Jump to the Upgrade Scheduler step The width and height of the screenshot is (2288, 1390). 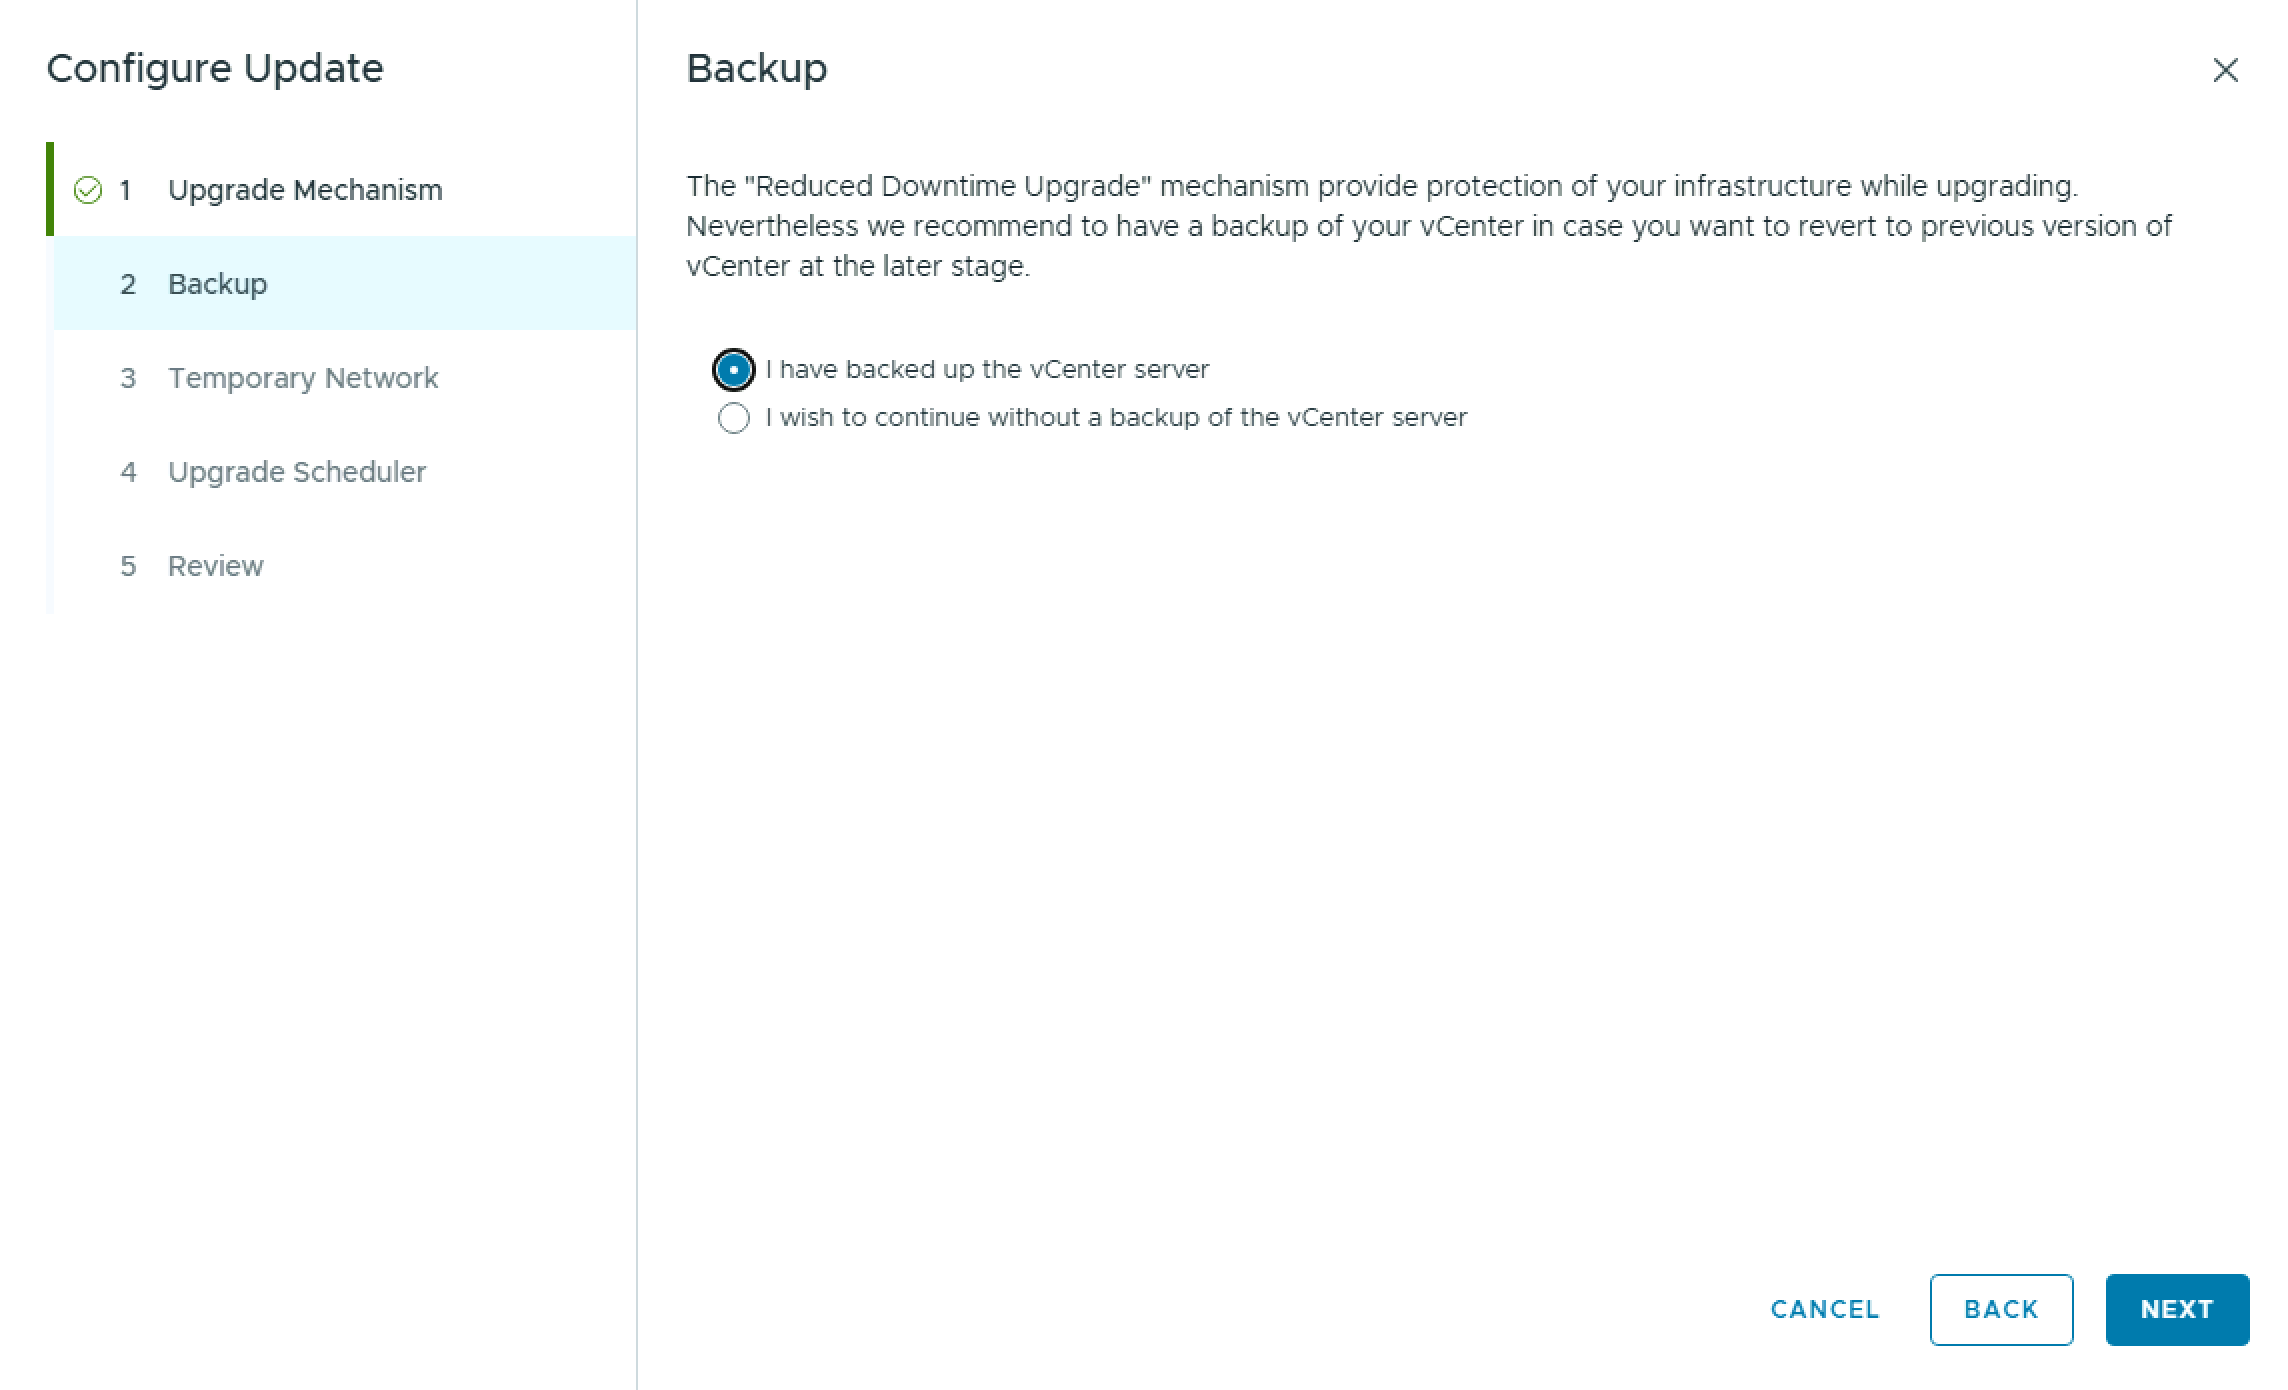click(296, 472)
